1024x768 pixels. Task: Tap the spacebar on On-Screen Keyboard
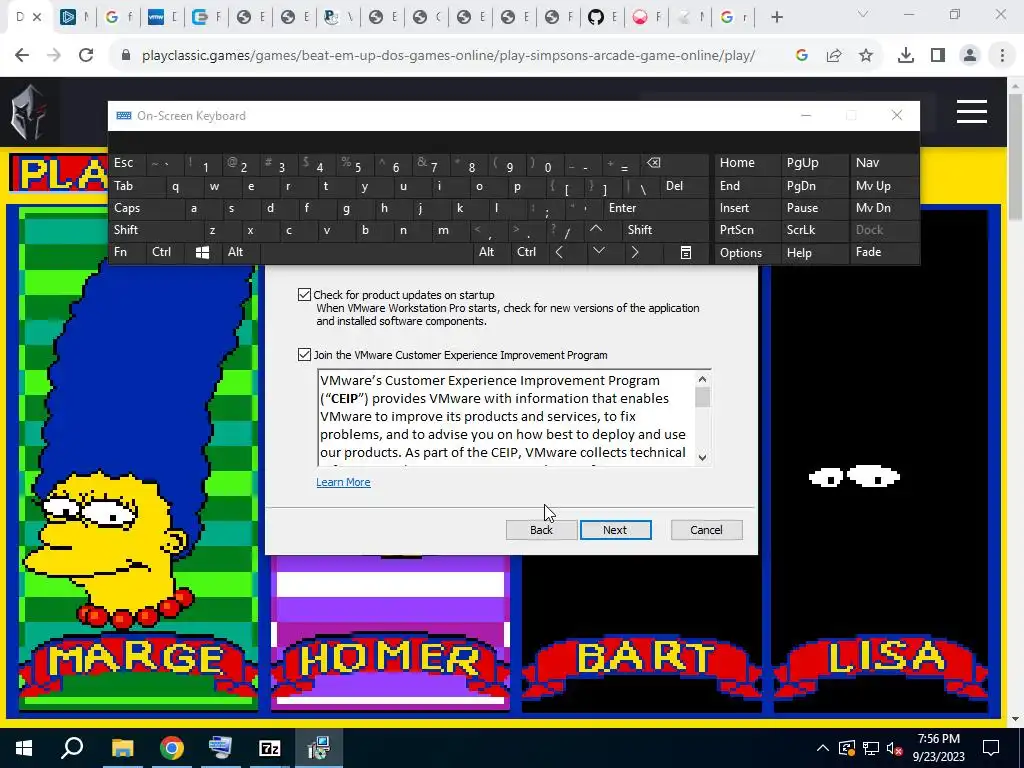(x=368, y=252)
